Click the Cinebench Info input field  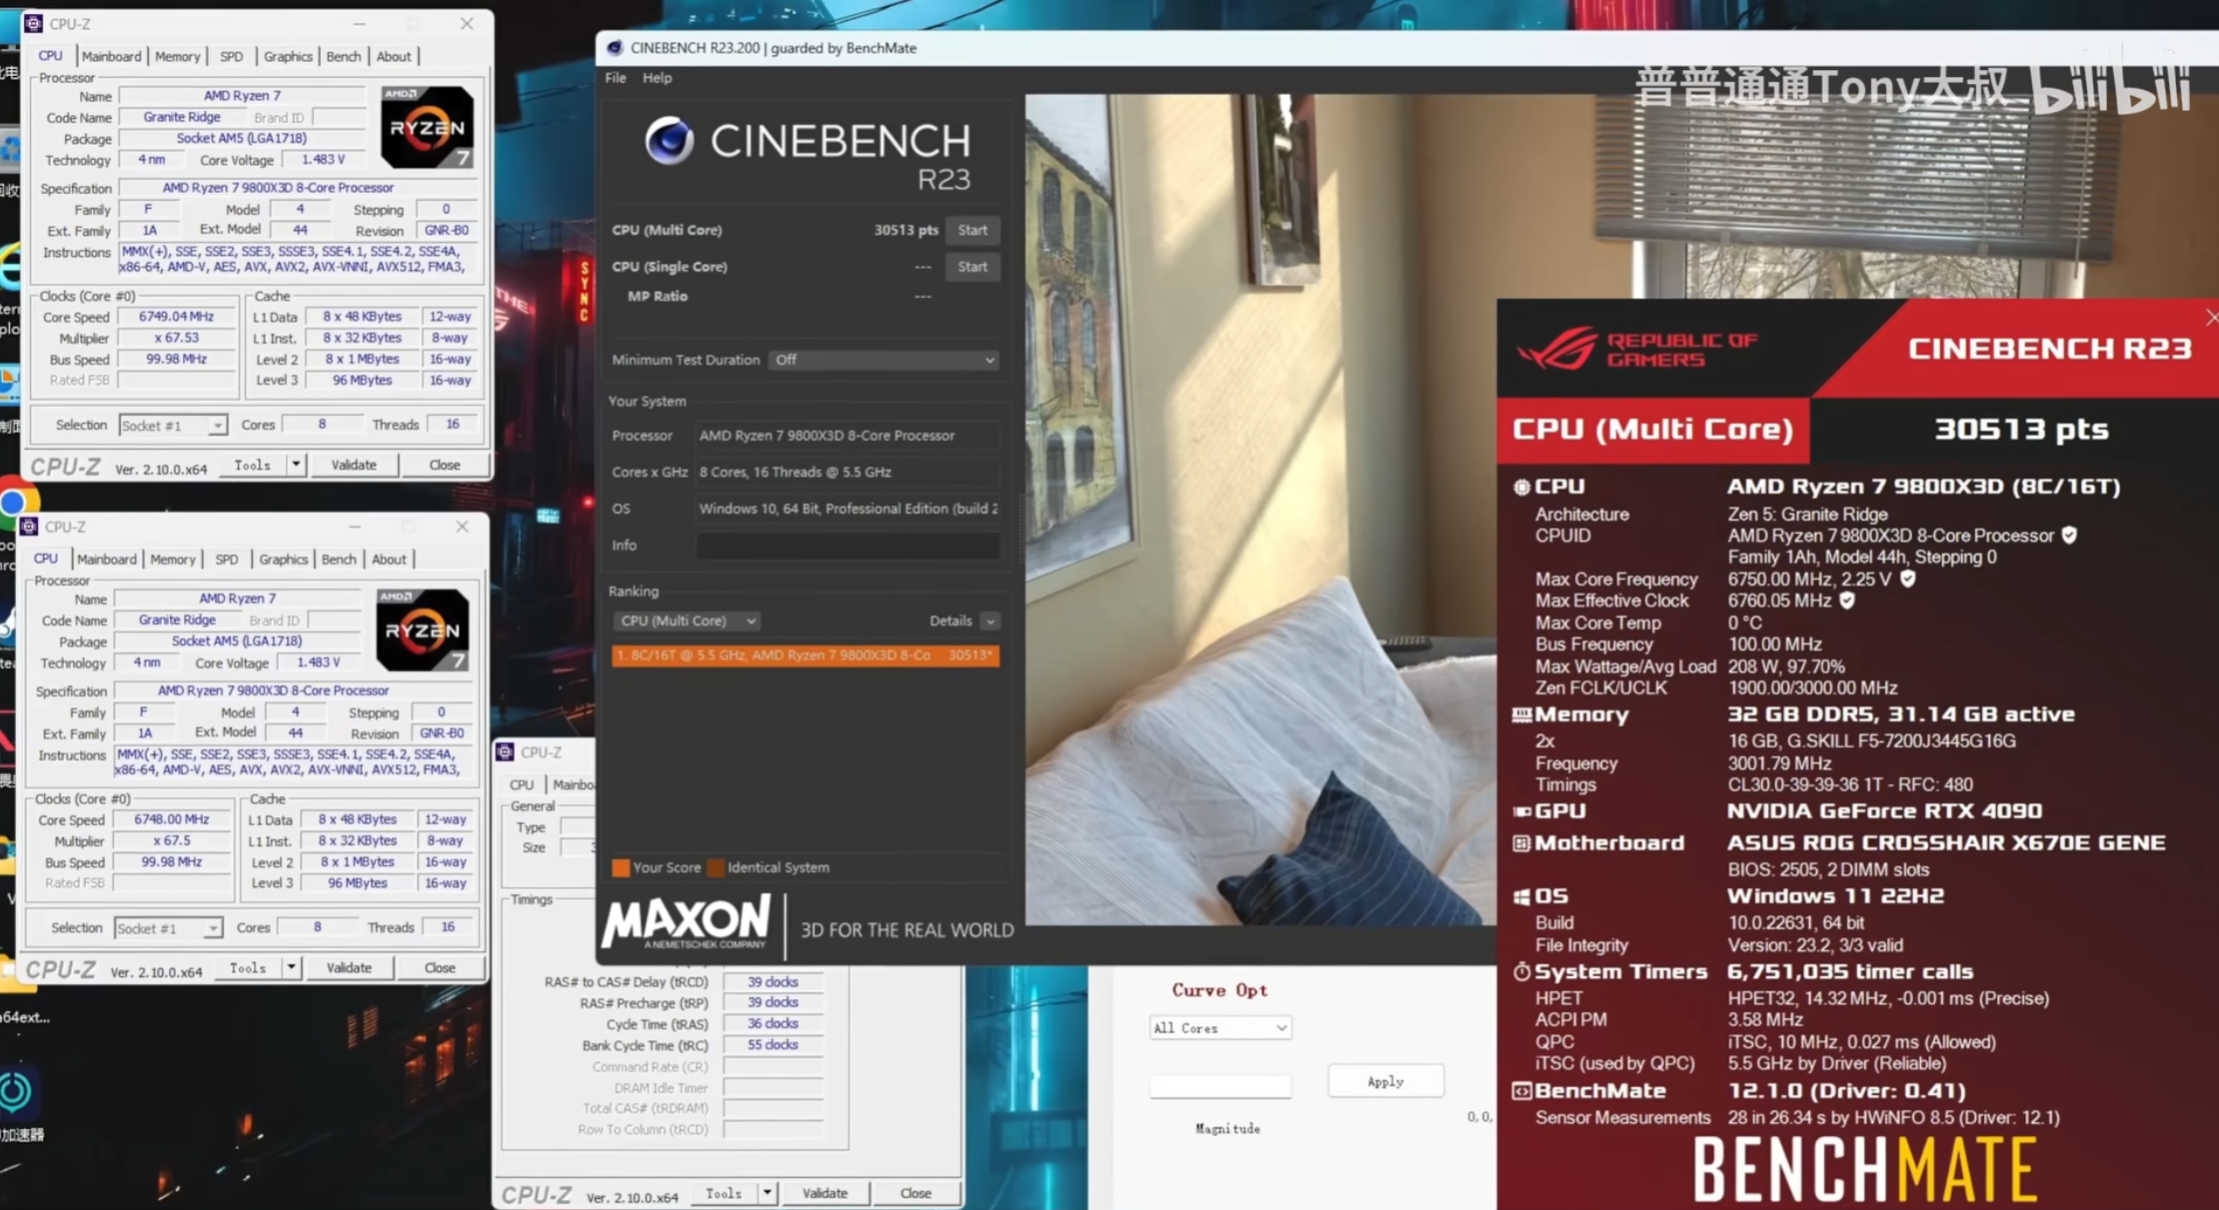[848, 545]
